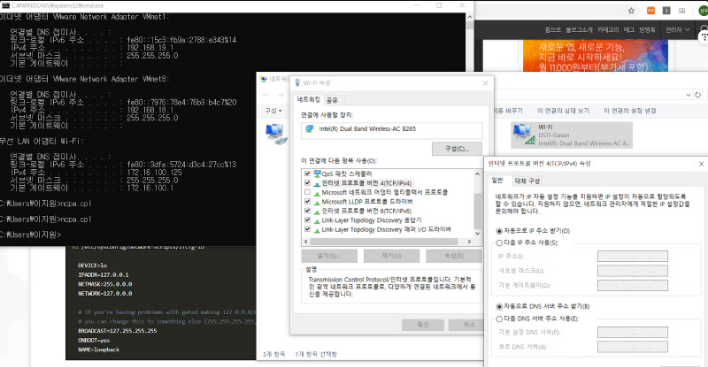Image resolution: width=708 pixels, height=367 pixels.
Task: Open the 카테고리 menu in blog navigation
Action: [x=608, y=30]
